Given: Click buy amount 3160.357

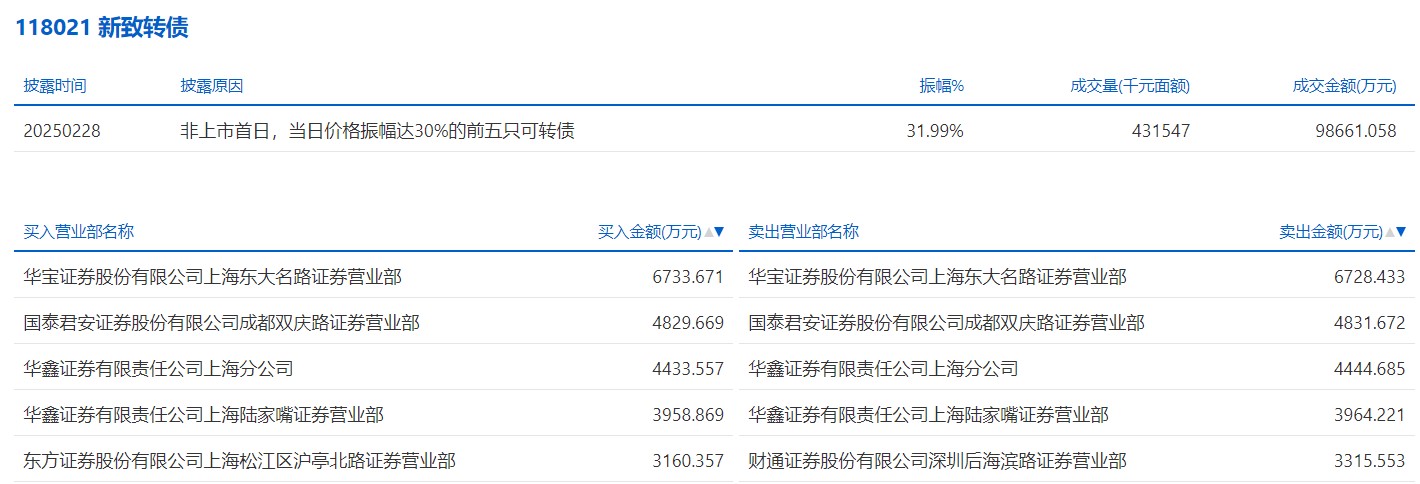Looking at the screenshot, I should (x=687, y=461).
